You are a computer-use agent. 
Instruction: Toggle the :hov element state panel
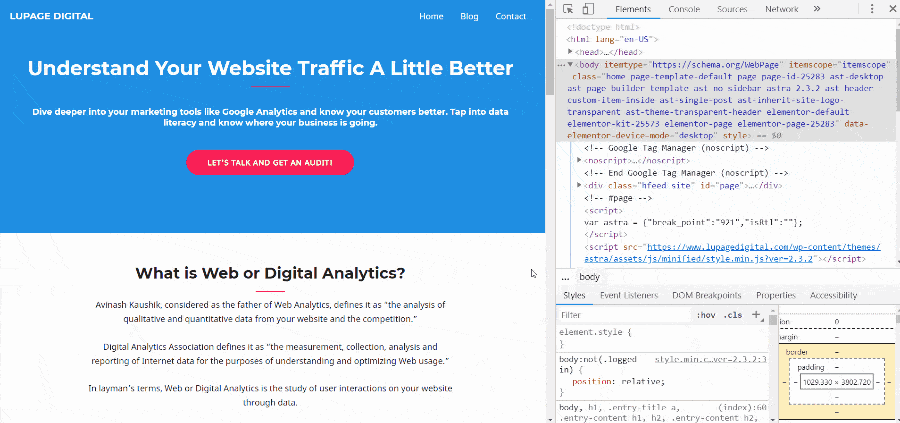click(705, 315)
